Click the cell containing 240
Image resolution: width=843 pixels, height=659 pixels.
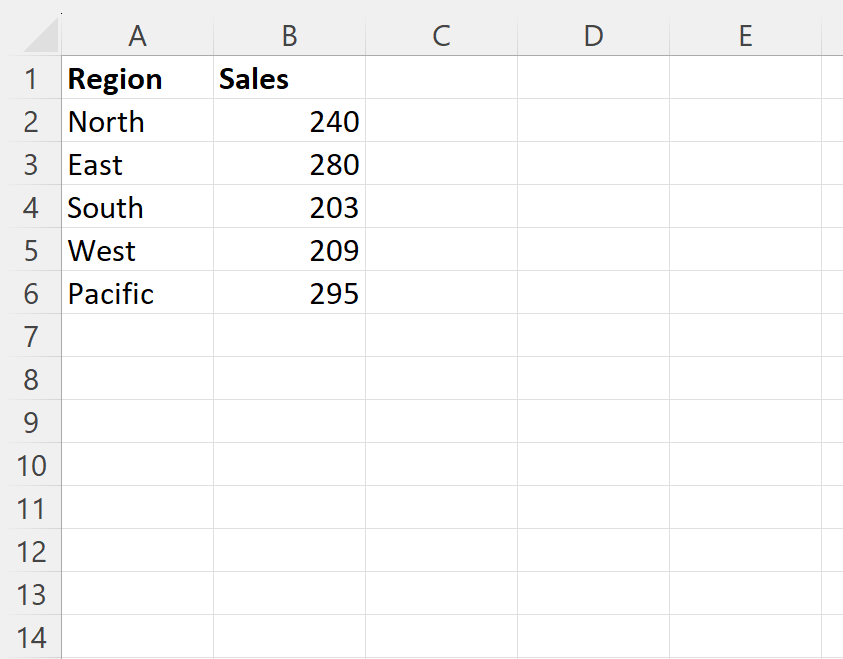coord(289,122)
